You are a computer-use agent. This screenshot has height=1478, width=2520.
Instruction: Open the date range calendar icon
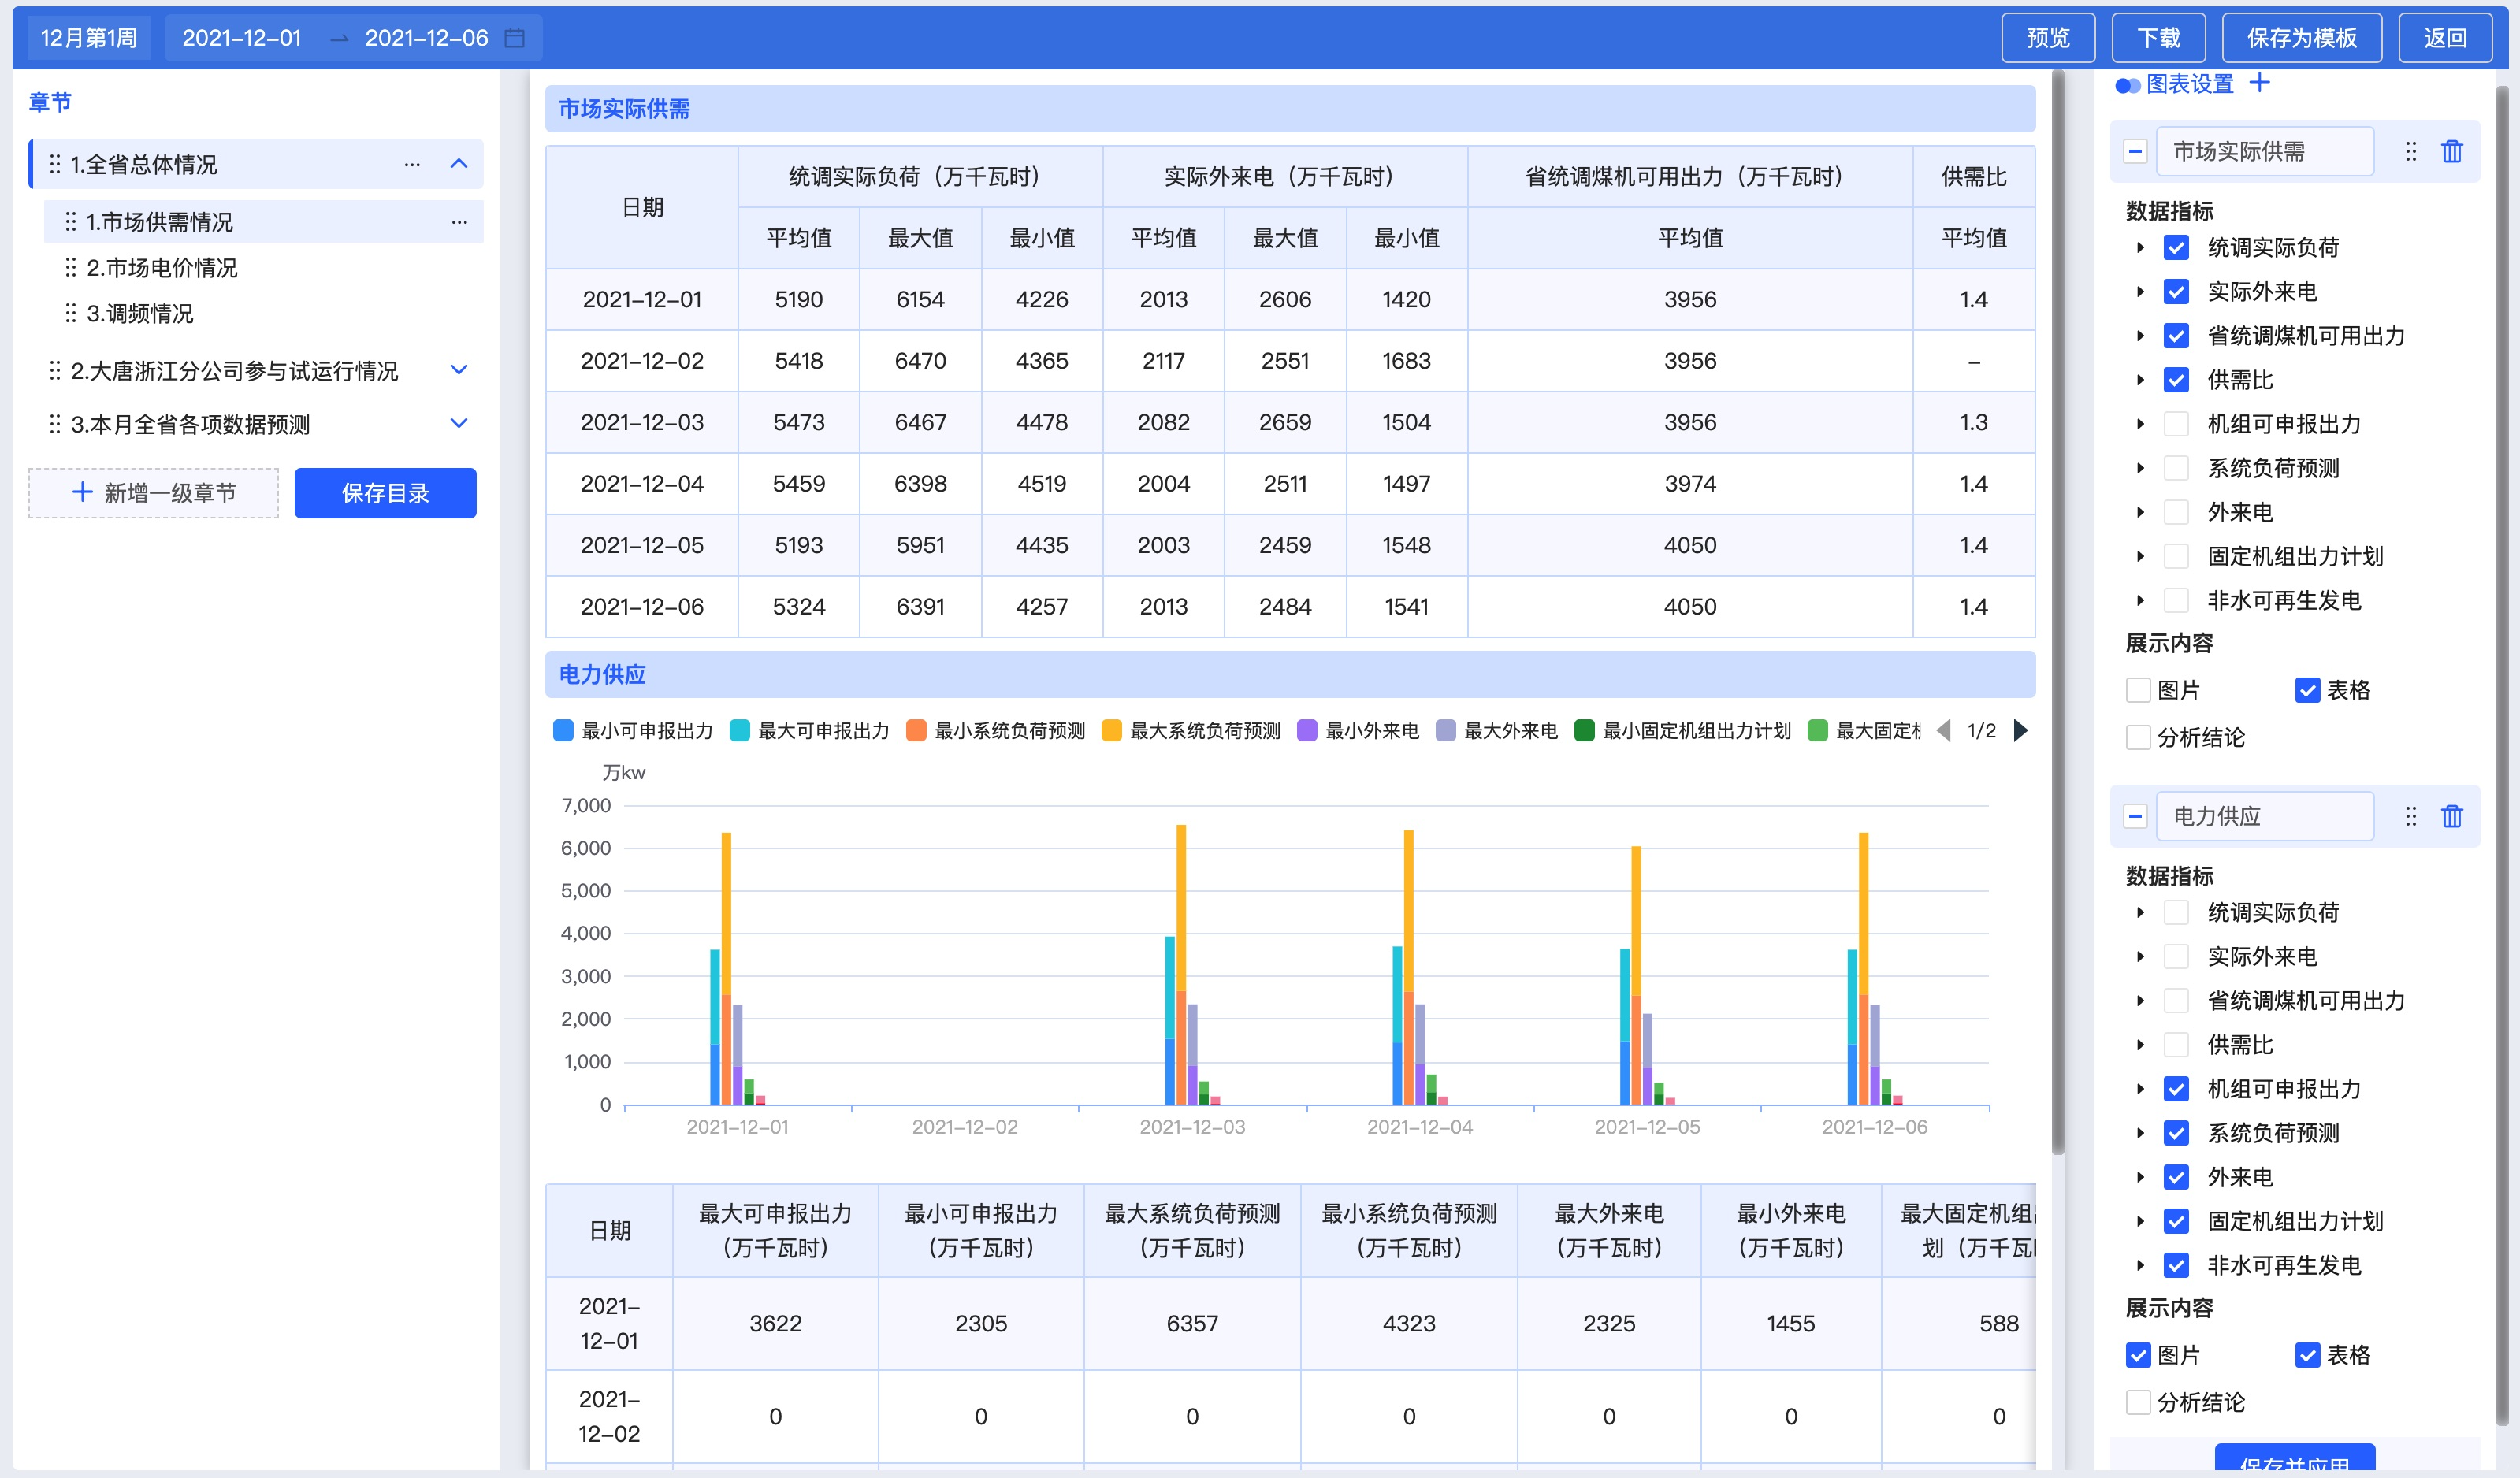pyautogui.click(x=514, y=38)
